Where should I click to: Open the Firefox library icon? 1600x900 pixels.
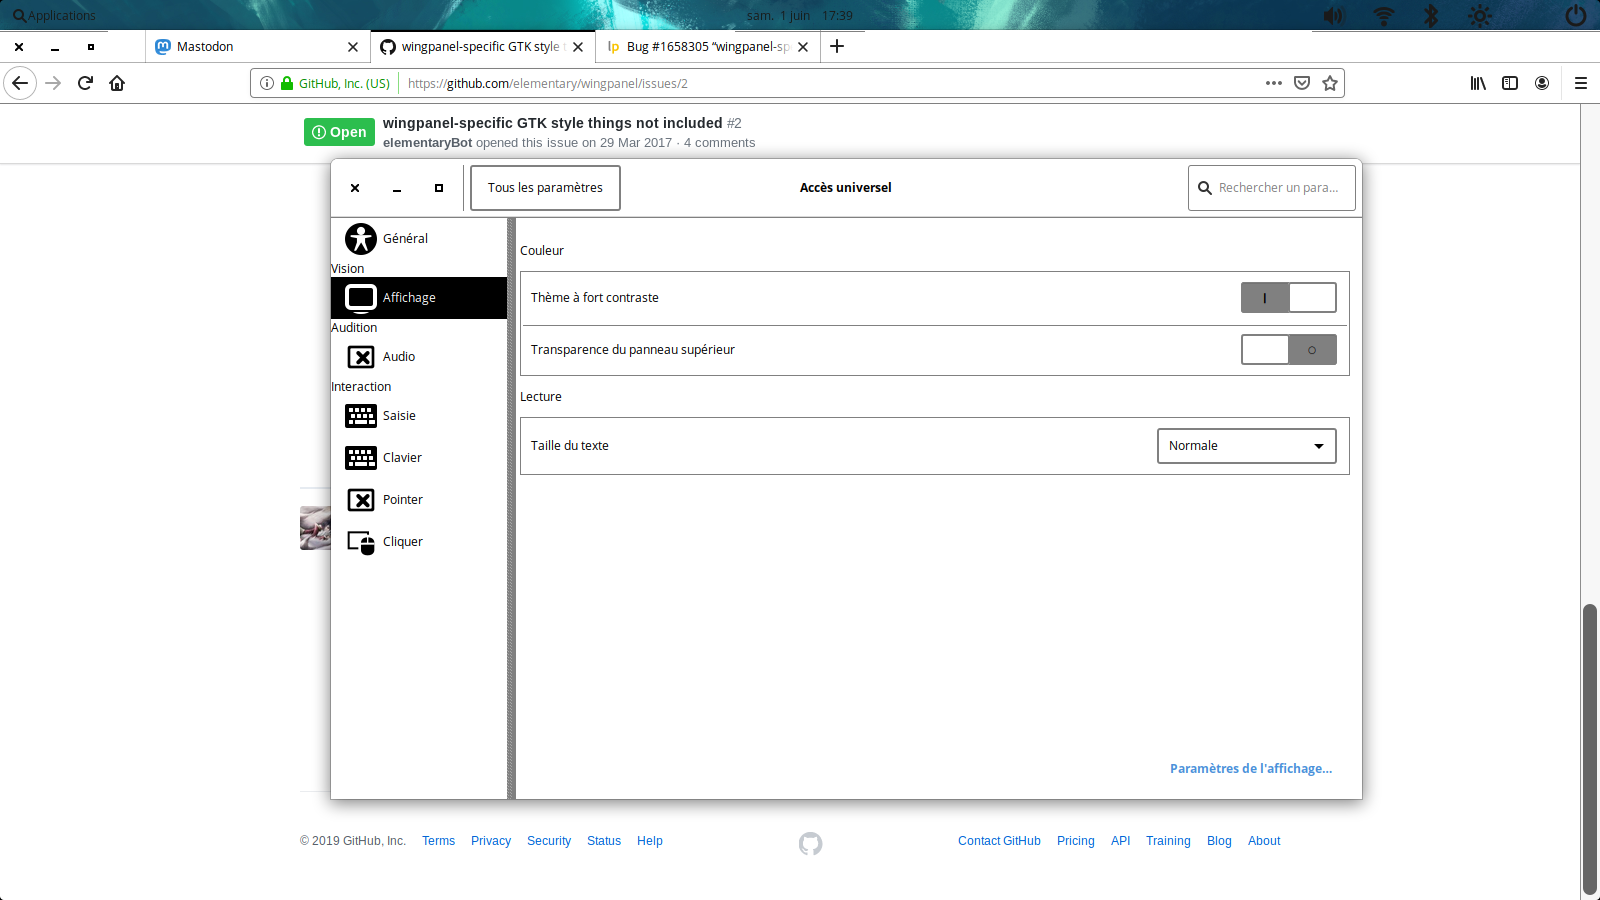(x=1478, y=83)
